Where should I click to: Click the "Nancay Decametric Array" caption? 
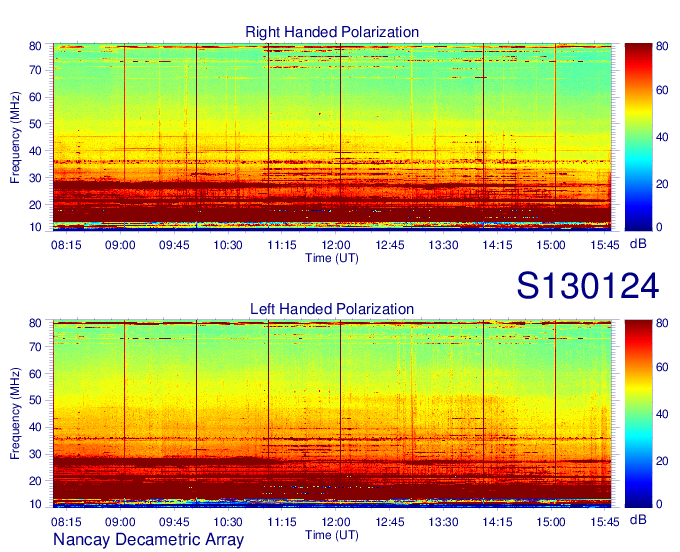coord(148,539)
